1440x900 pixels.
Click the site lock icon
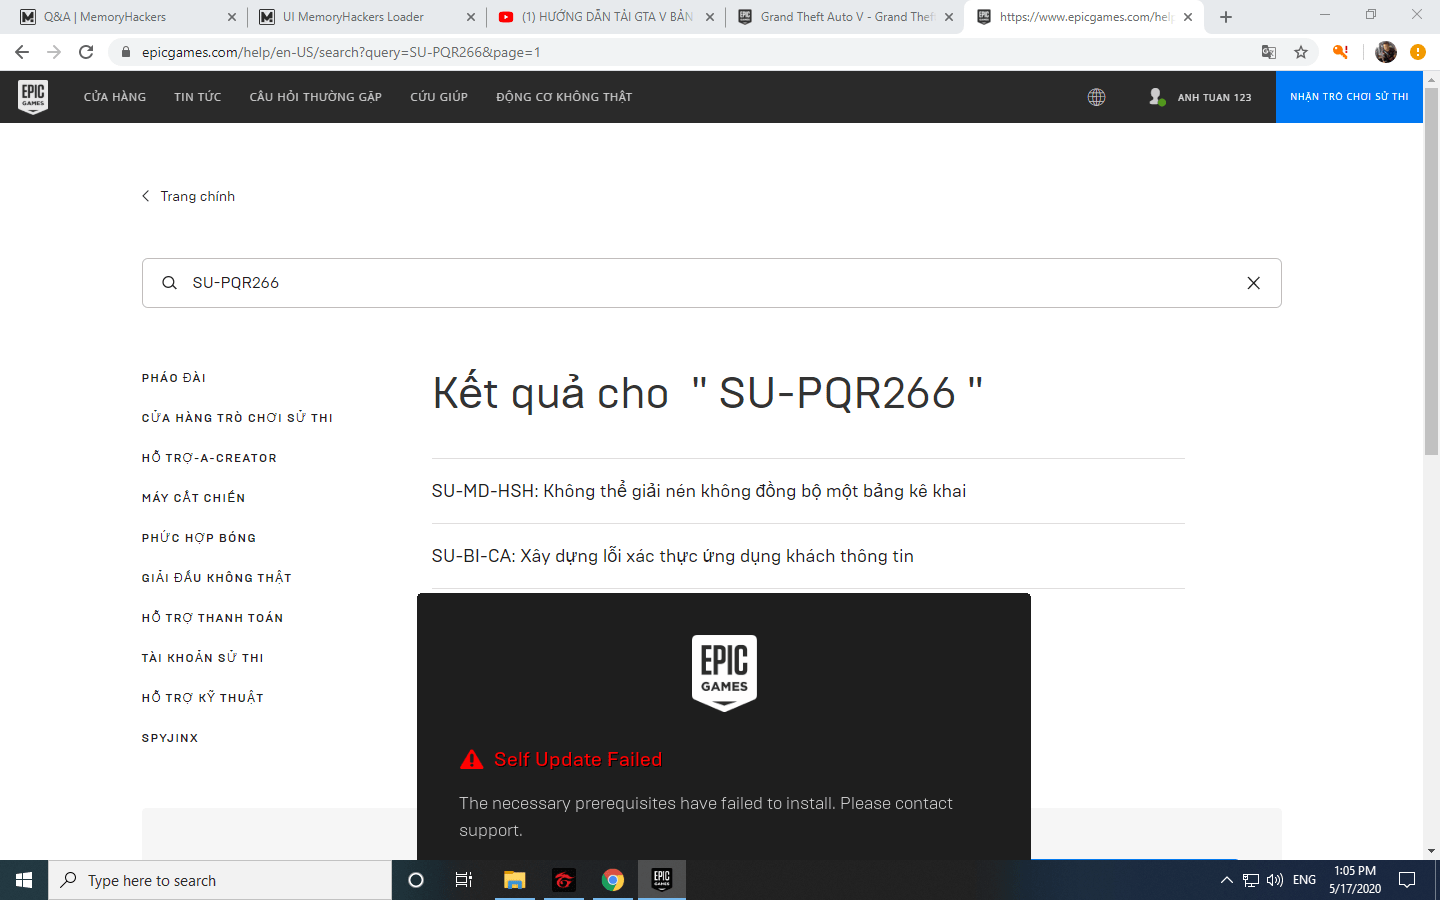tap(126, 52)
